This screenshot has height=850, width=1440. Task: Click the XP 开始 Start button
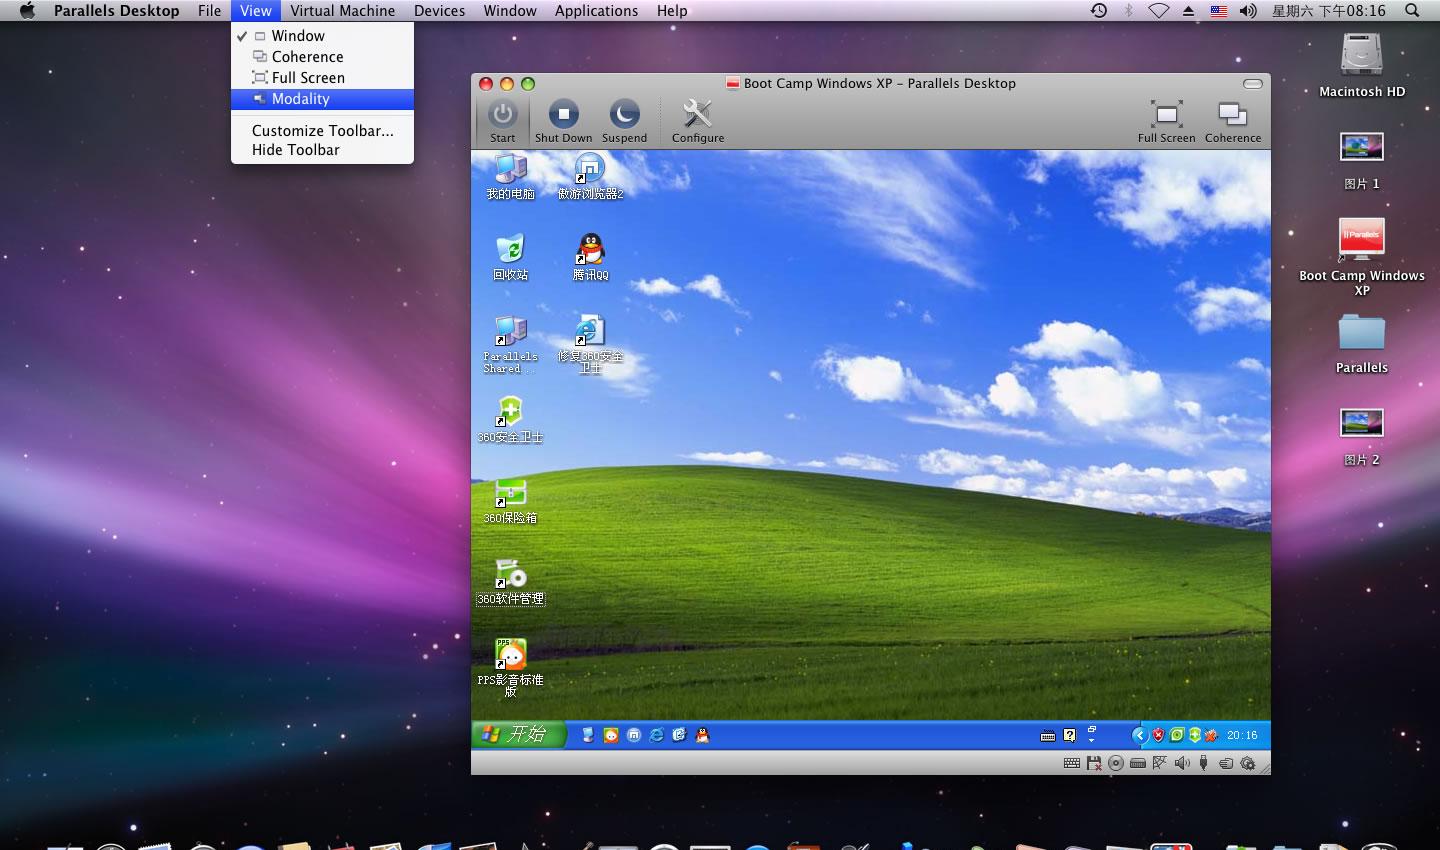click(518, 734)
